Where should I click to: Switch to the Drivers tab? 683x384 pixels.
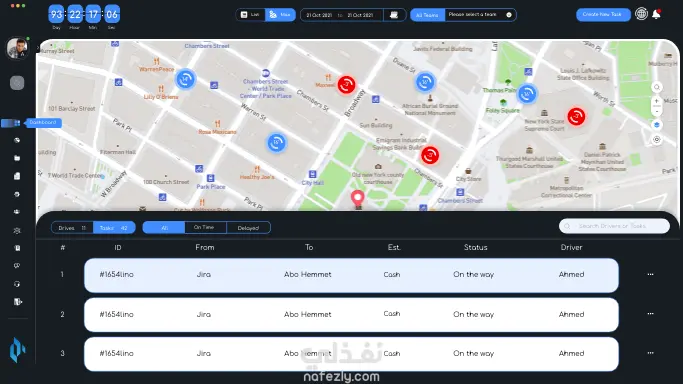click(72, 228)
